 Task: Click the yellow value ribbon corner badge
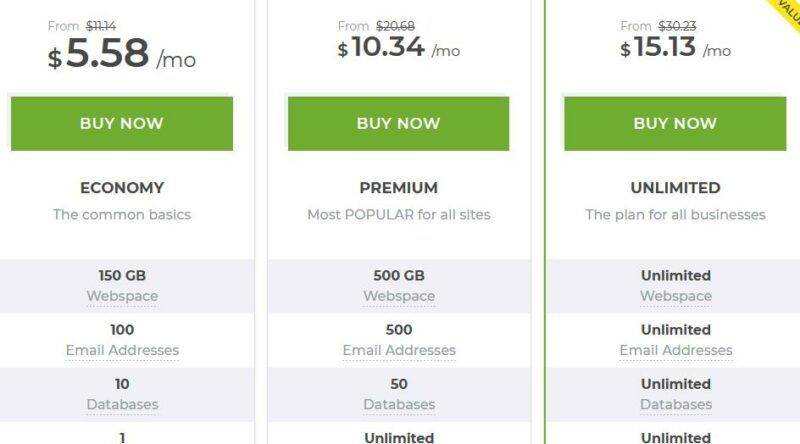788,11
